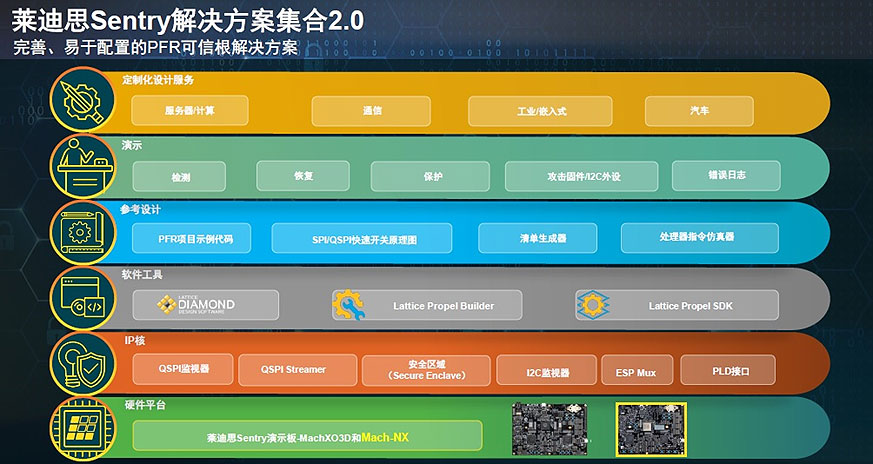The height and width of the screenshot is (464, 873).
Task: Select the Lattice Diamond design software box
Action: coord(206,305)
